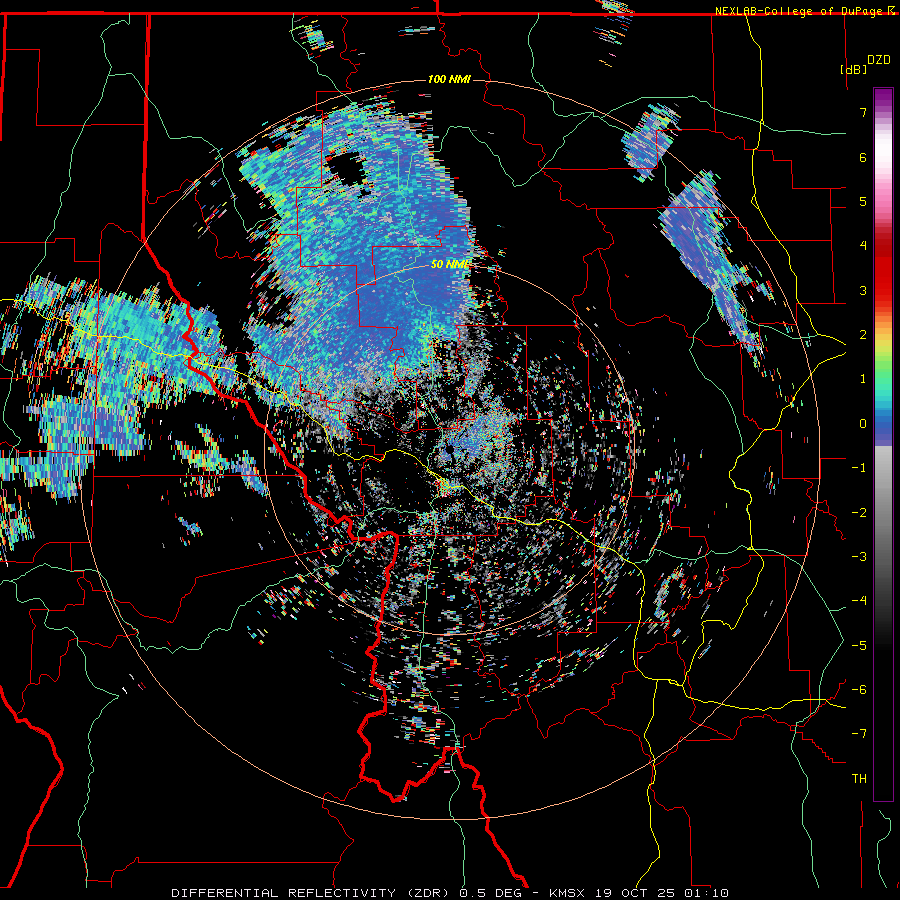The height and width of the screenshot is (900, 900).
Task: Click the 100 NMI range ring label
Action: pyautogui.click(x=449, y=79)
